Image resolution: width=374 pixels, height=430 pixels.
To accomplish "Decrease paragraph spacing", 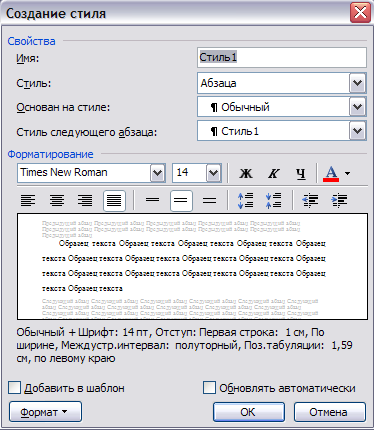I will point(274,201).
